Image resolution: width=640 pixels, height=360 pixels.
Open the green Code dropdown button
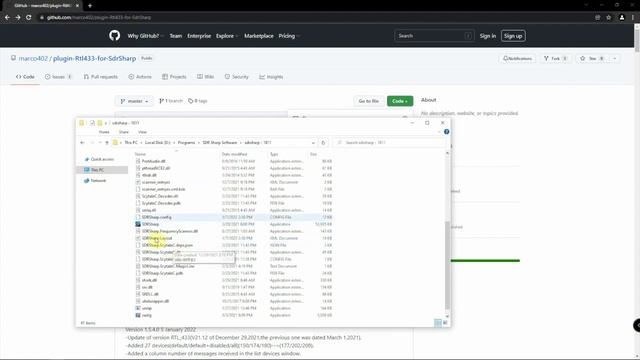(x=400, y=101)
